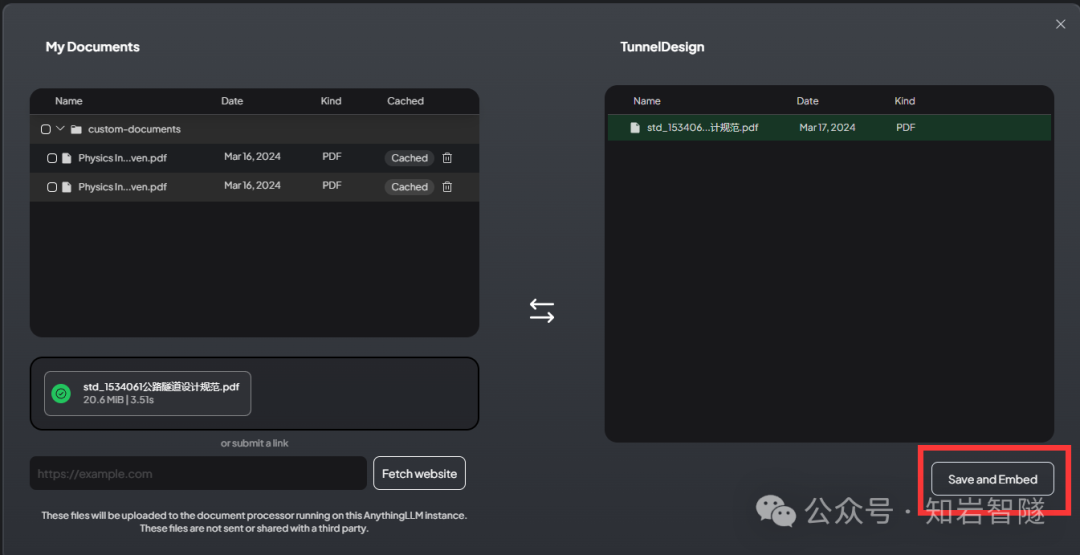
Task: Delete the second listed Physics In...ven.pdf file
Action: tap(447, 187)
